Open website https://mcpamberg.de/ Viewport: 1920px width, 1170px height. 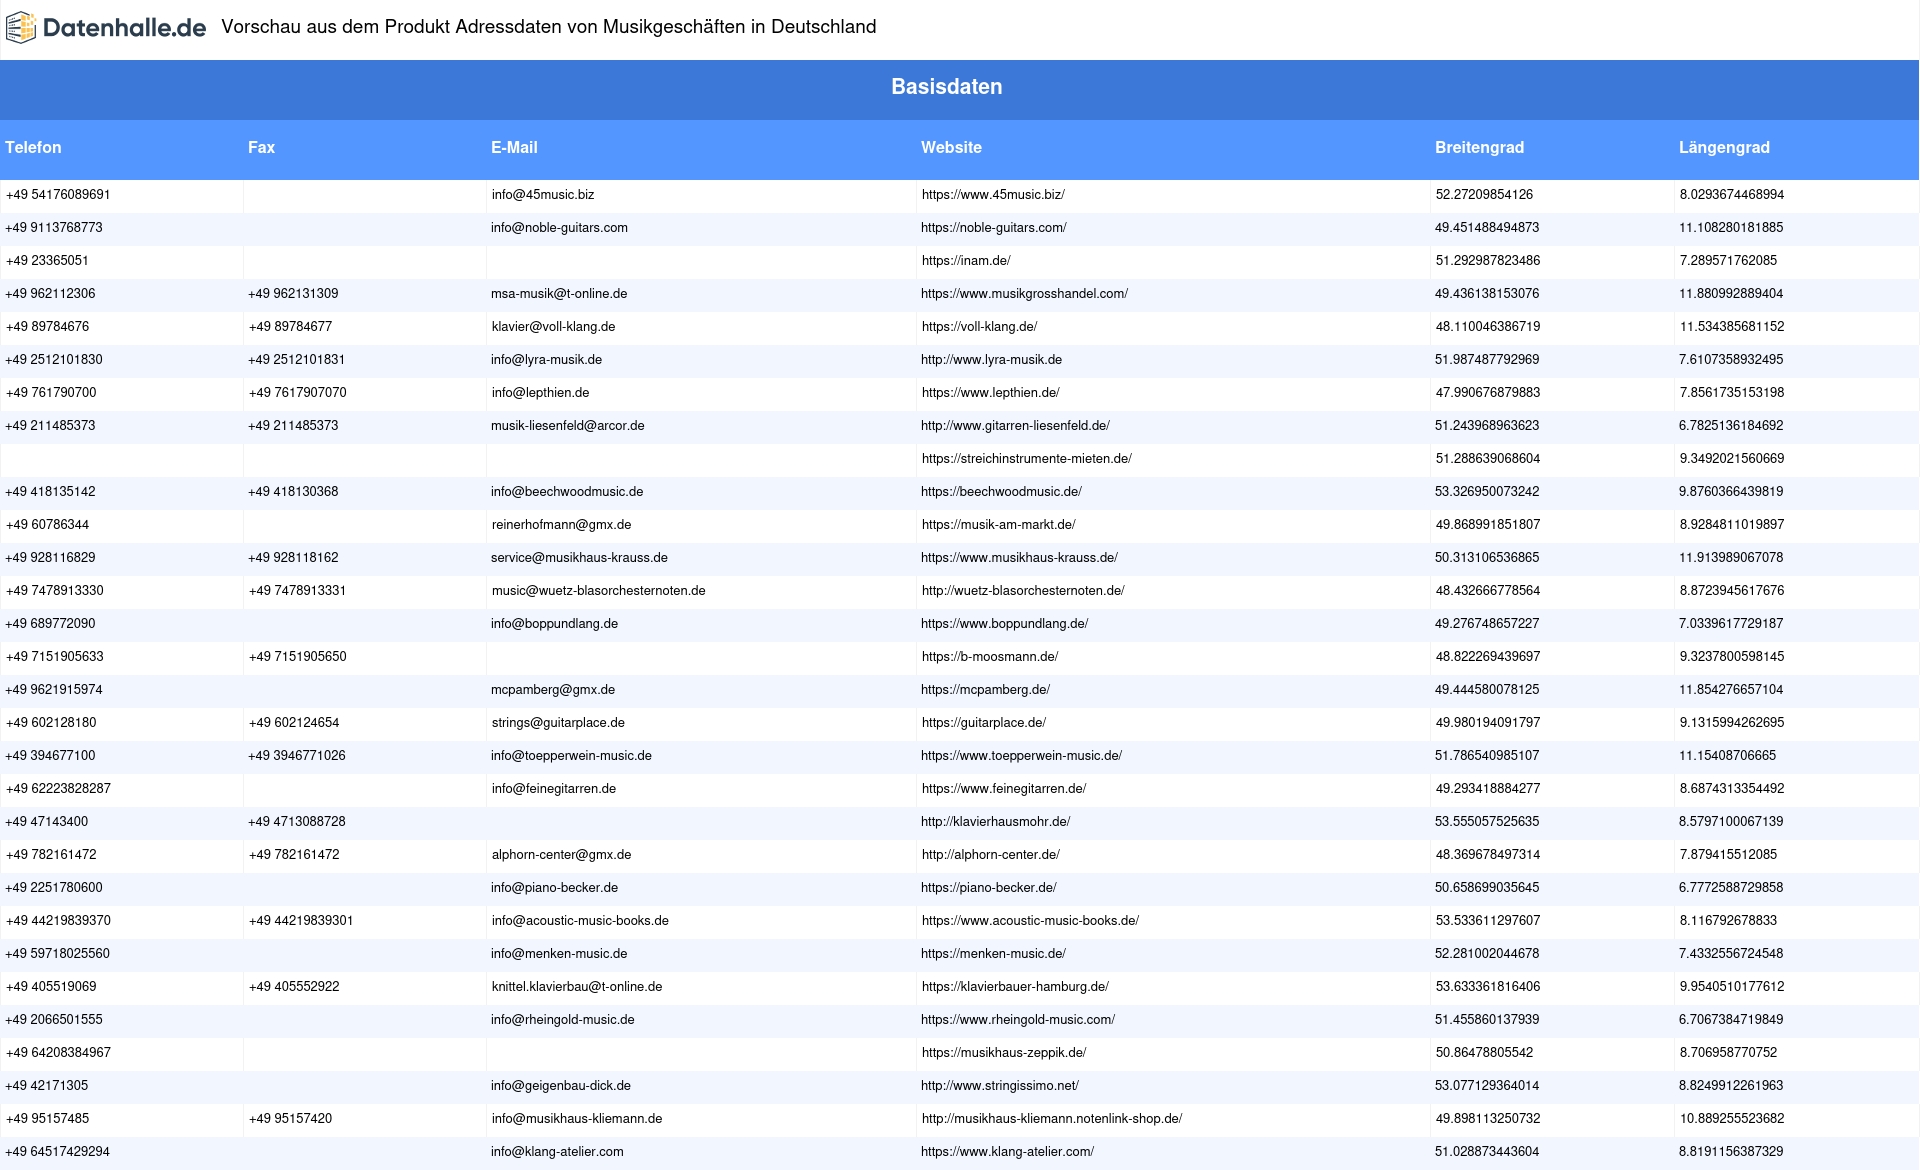985,690
